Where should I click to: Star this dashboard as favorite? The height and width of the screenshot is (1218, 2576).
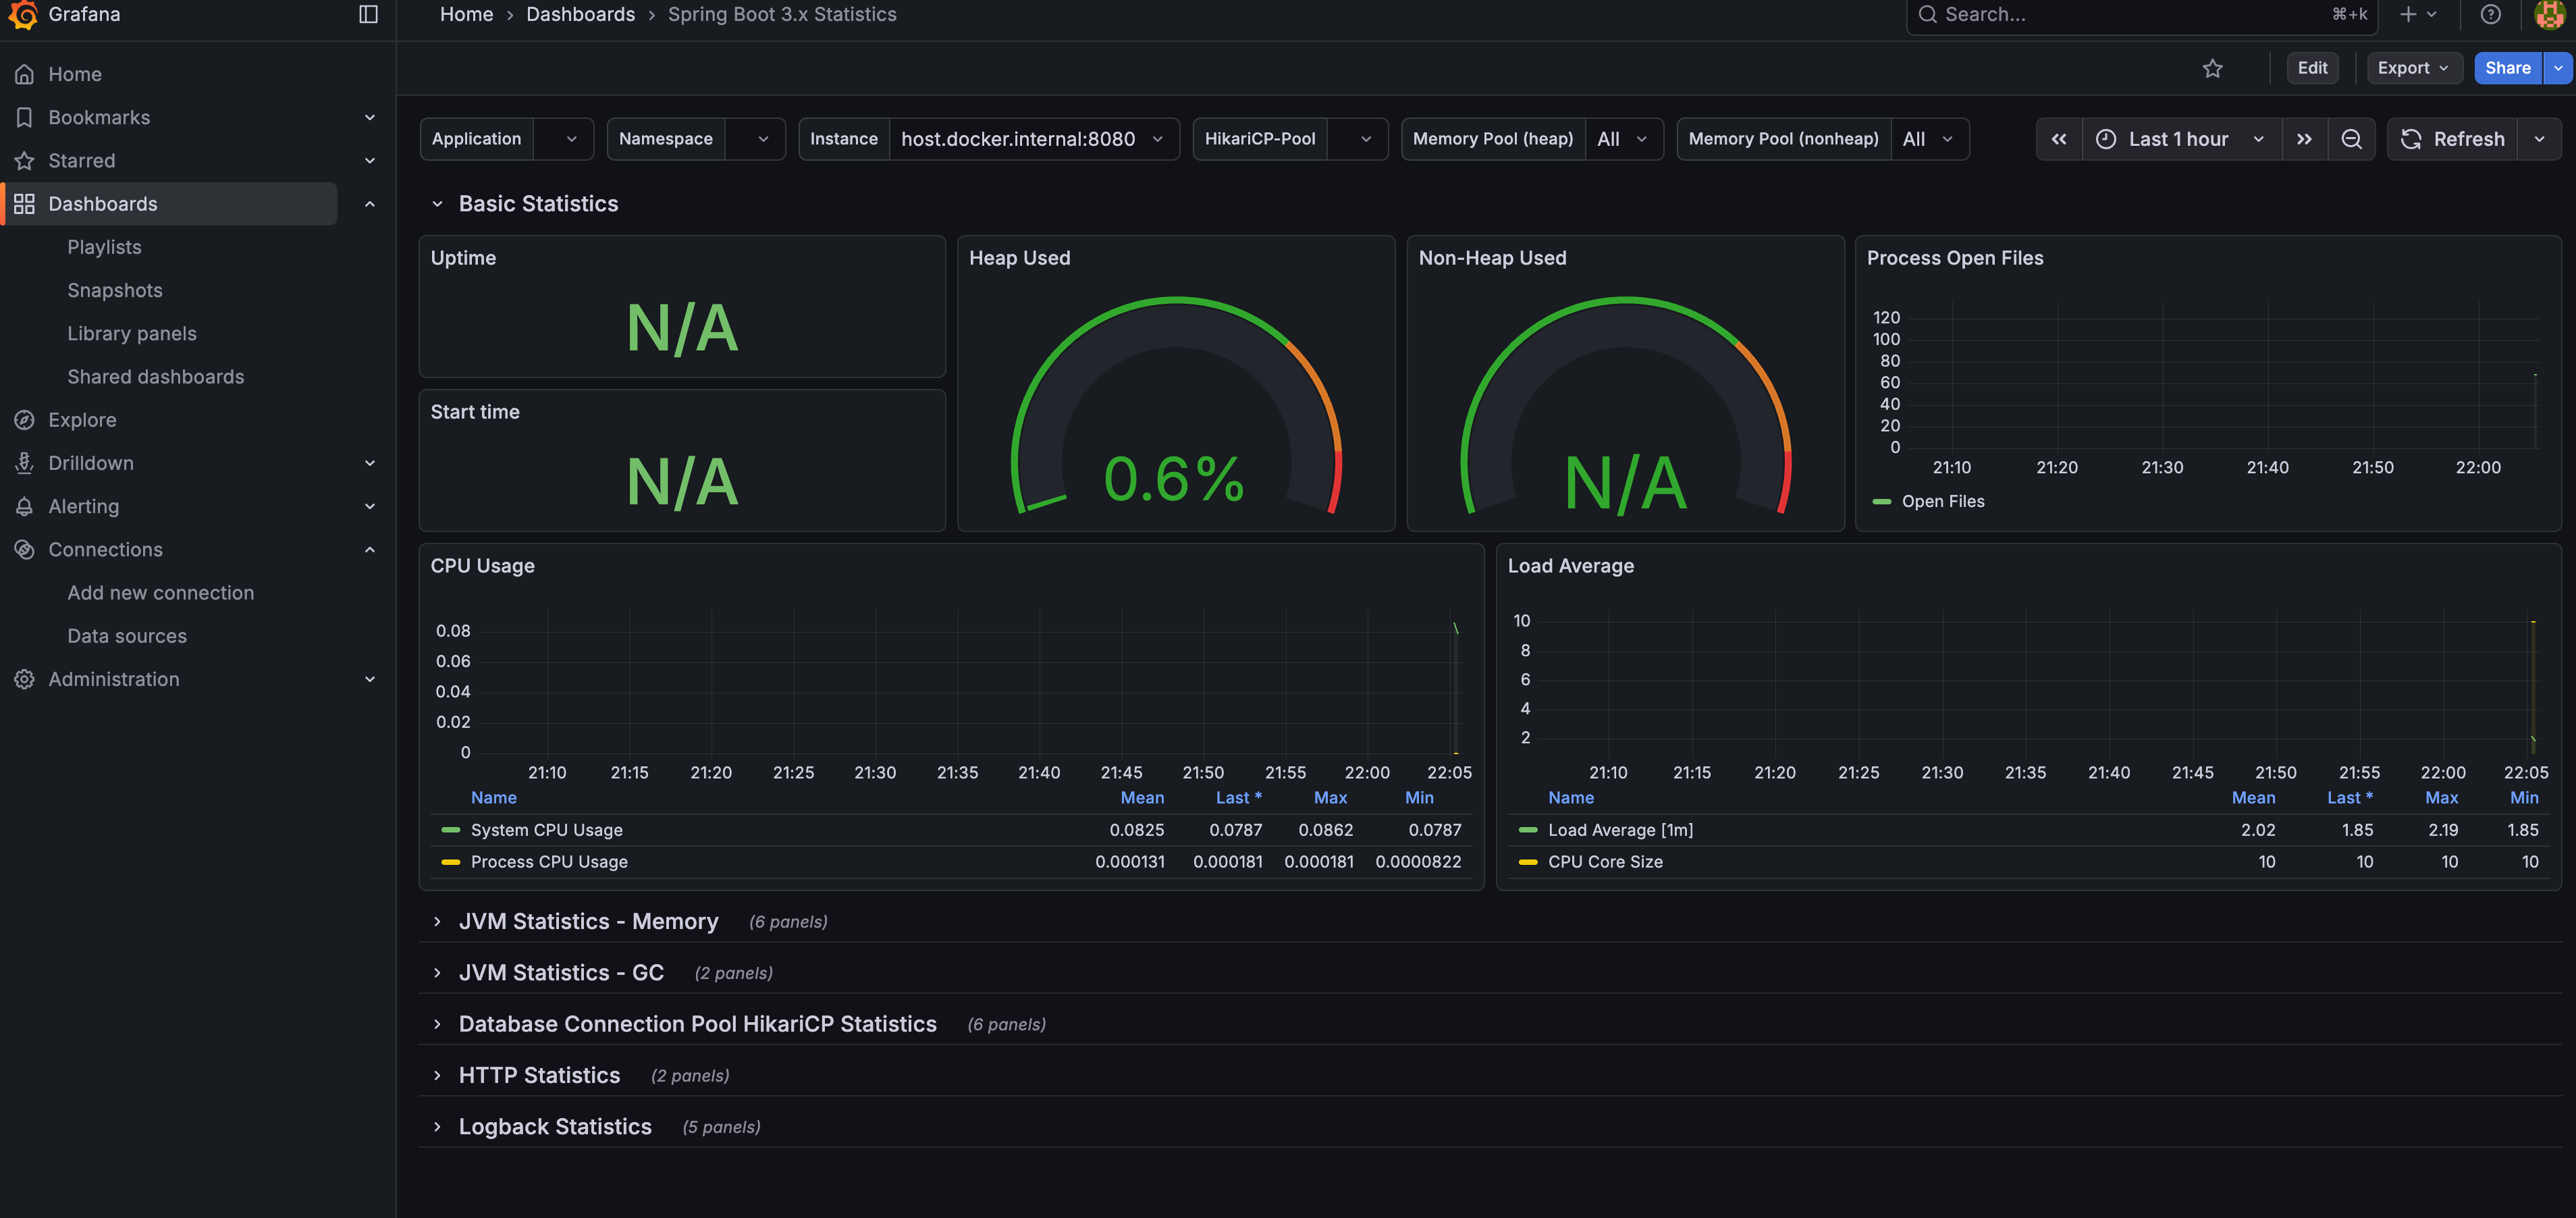[x=2212, y=68]
